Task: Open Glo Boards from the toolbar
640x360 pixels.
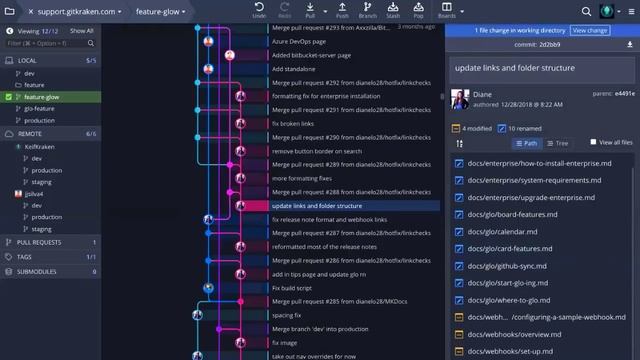Action: (x=447, y=10)
